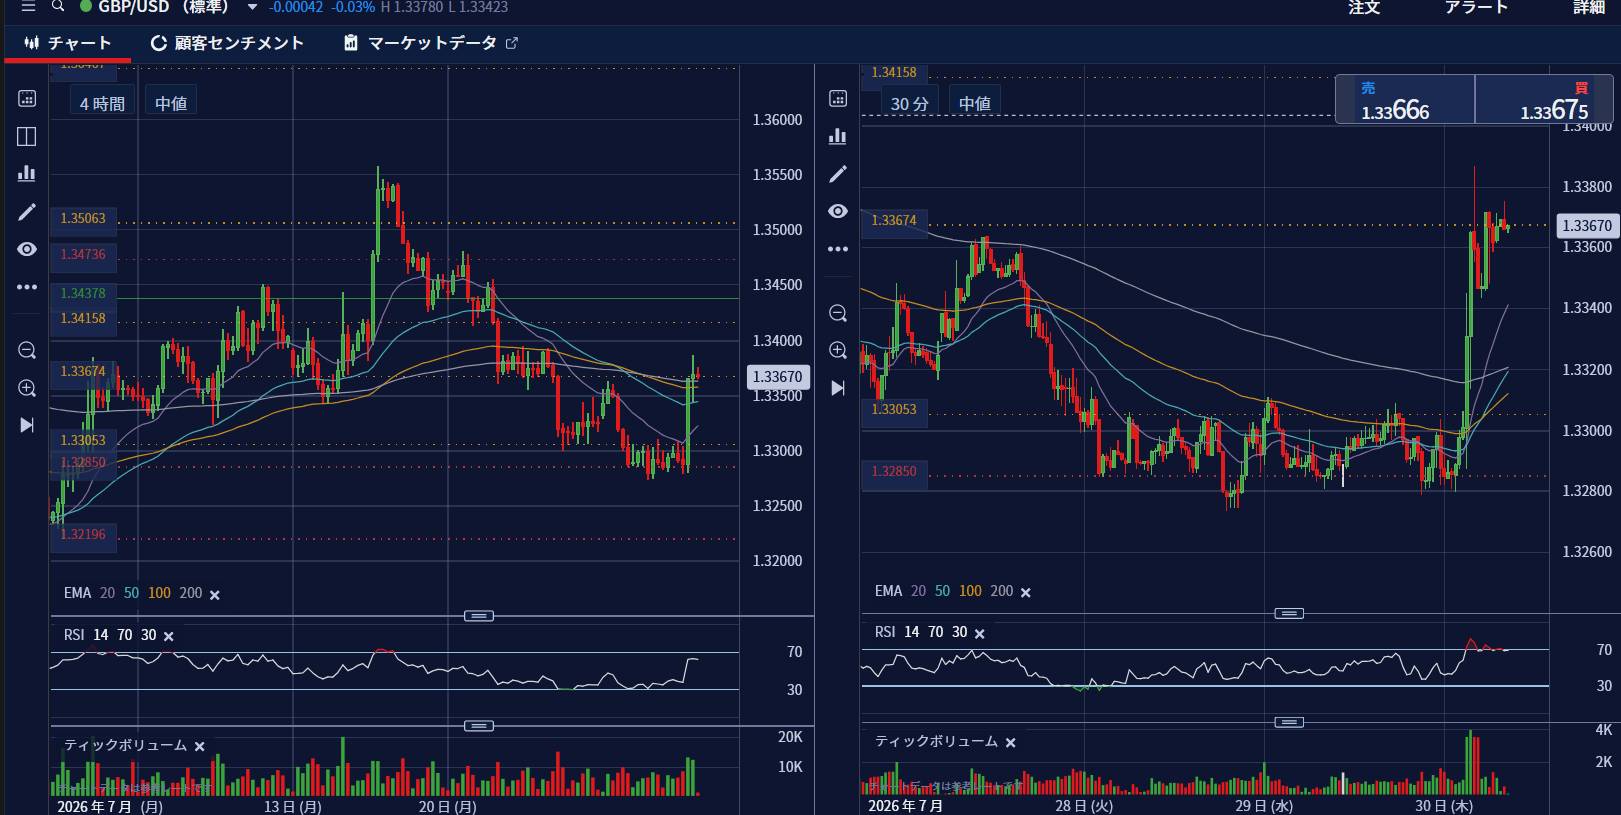Open the hamburger menu at top left
This screenshot has width=1621, height=815.
pos(28,6)
